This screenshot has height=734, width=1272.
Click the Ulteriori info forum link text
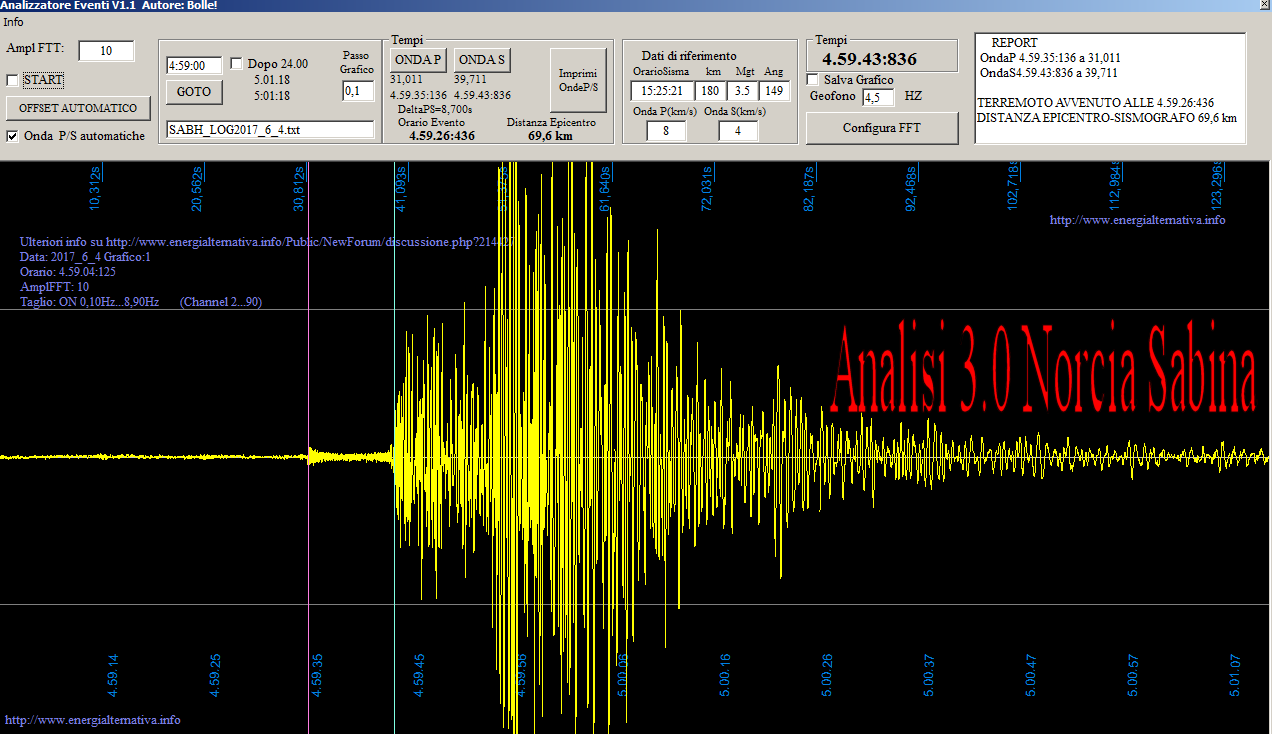pyautogui.click(x=266, y=242)
